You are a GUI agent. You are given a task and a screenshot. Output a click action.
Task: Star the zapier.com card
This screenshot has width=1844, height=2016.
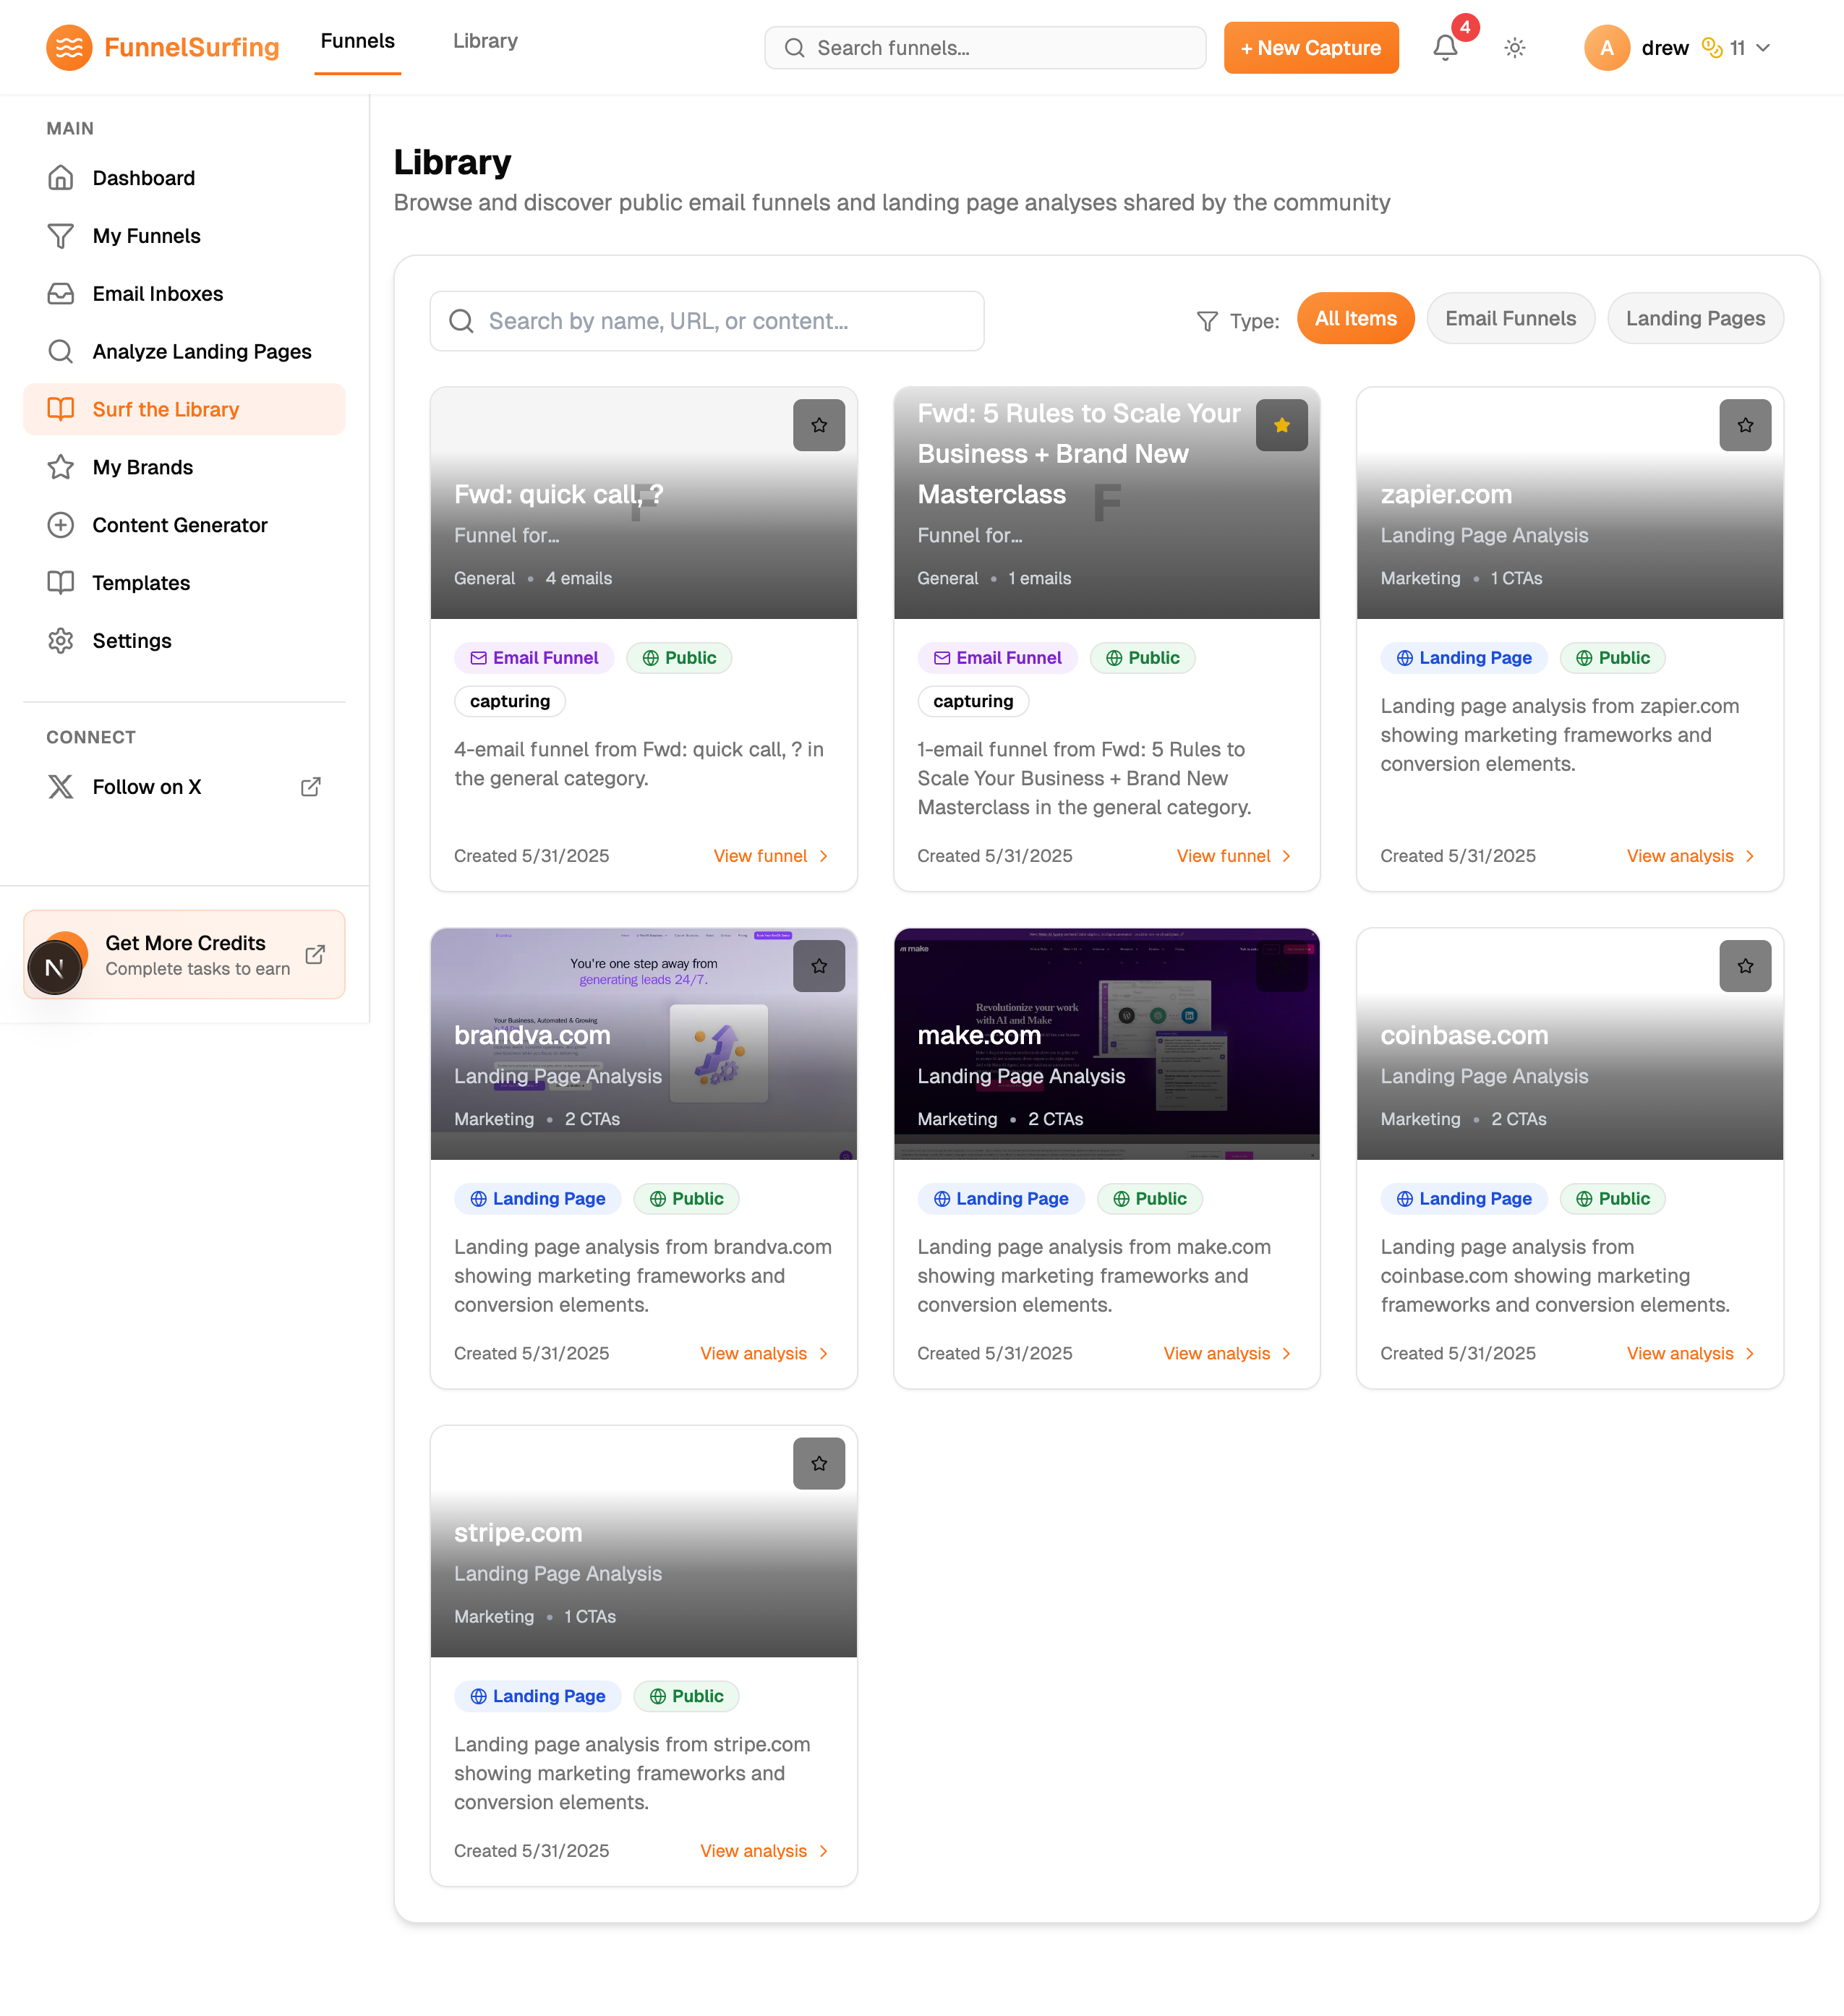[x=1744, y=425]
